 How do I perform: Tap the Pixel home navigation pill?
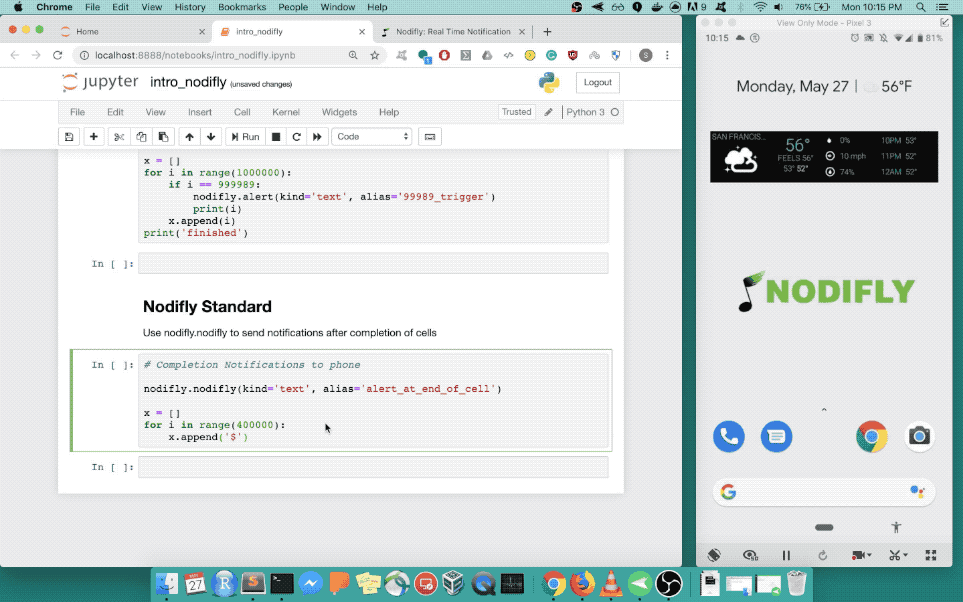[824, 527]
